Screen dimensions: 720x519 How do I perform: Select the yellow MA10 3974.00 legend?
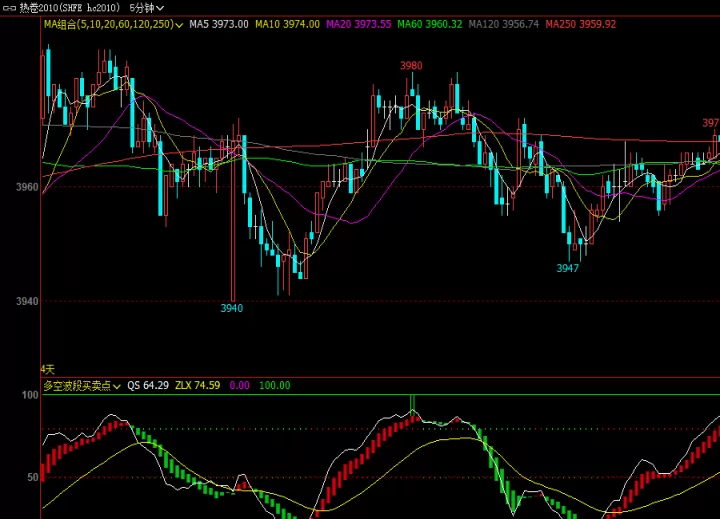[287, 24]
